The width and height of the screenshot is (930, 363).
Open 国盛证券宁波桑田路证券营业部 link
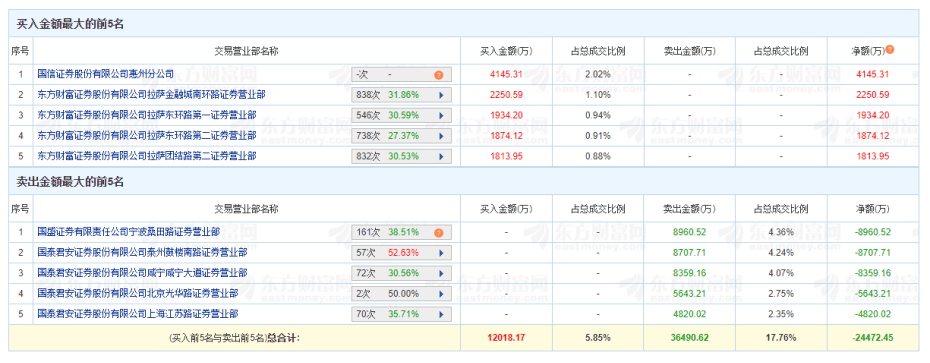coord(129,232)
